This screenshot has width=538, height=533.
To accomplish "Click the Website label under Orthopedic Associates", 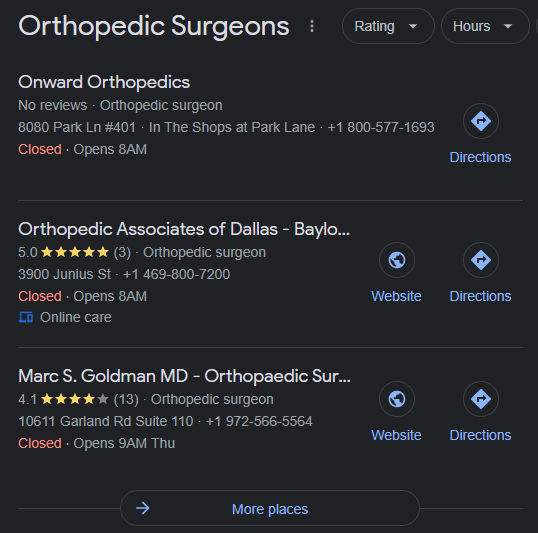I will (396, 296).
